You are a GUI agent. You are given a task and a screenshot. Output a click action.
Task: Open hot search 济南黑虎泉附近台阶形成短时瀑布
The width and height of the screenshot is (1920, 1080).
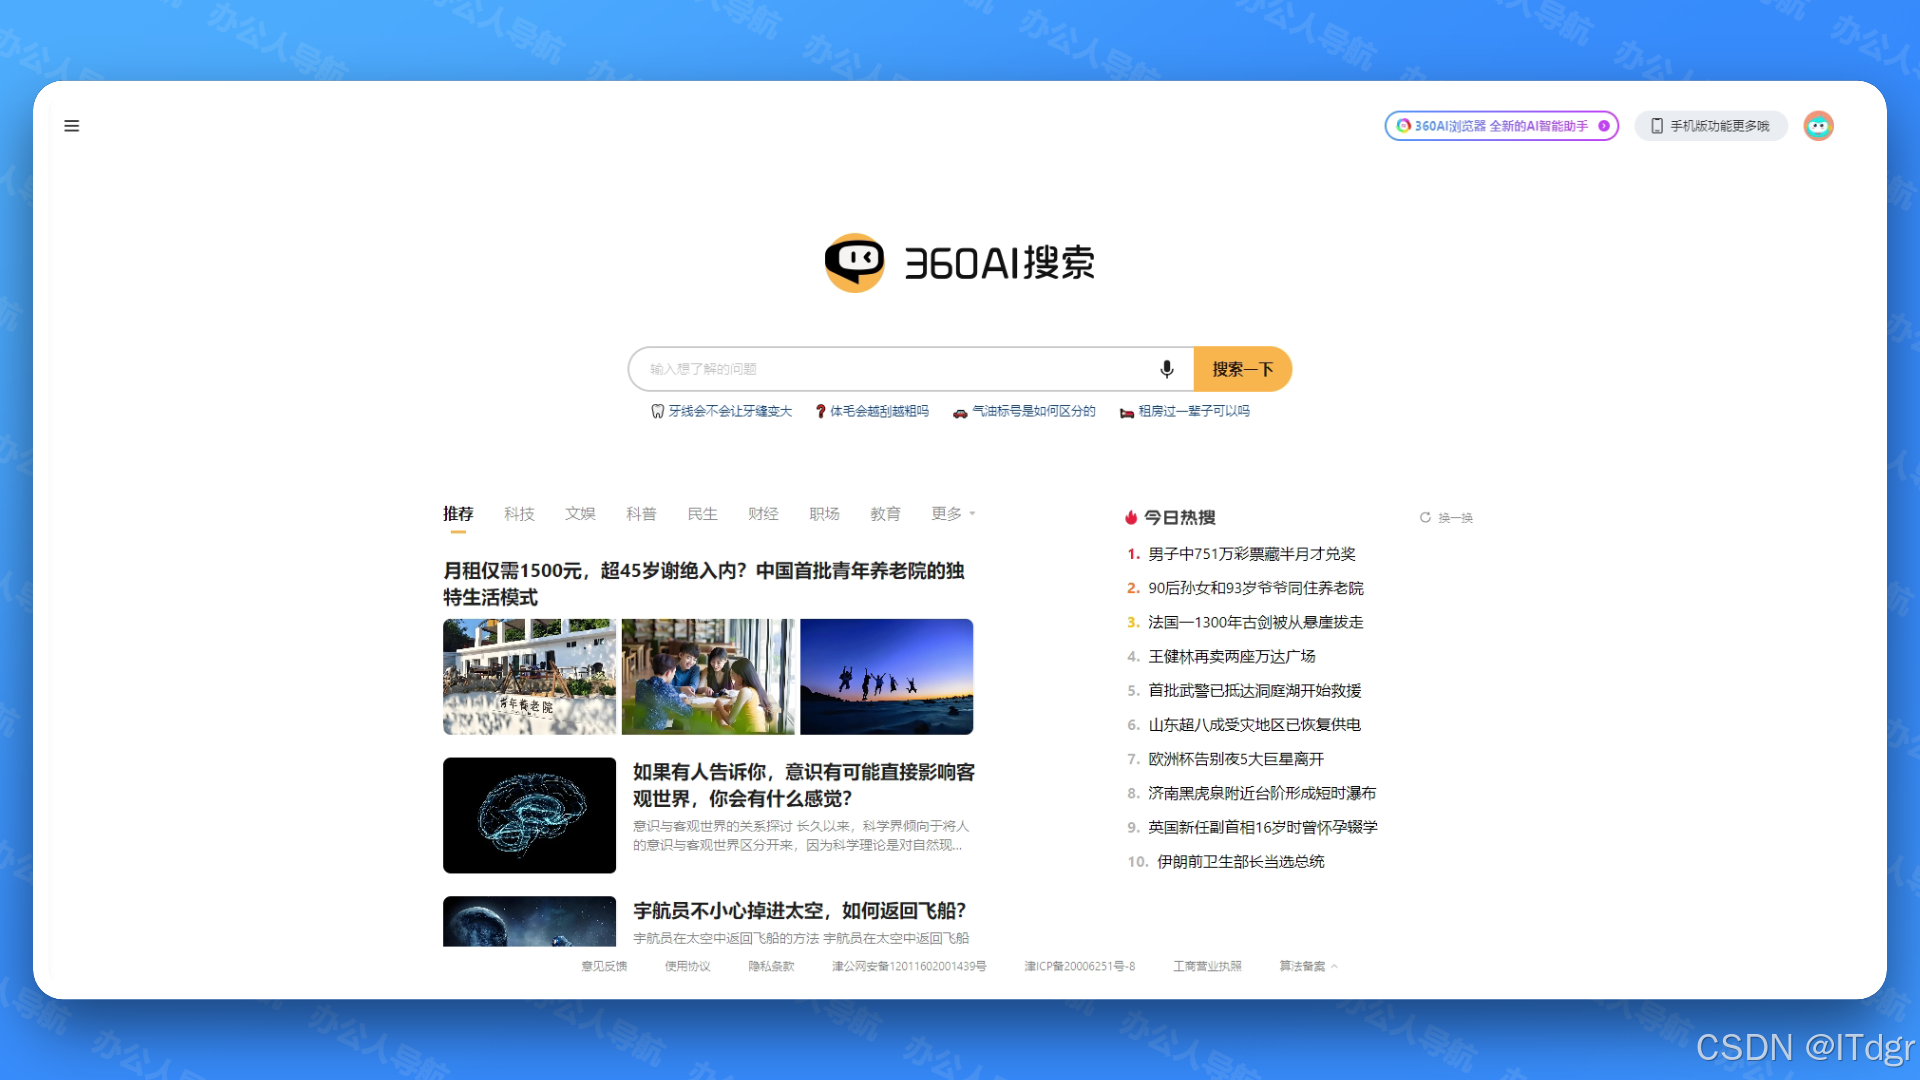1261,794
